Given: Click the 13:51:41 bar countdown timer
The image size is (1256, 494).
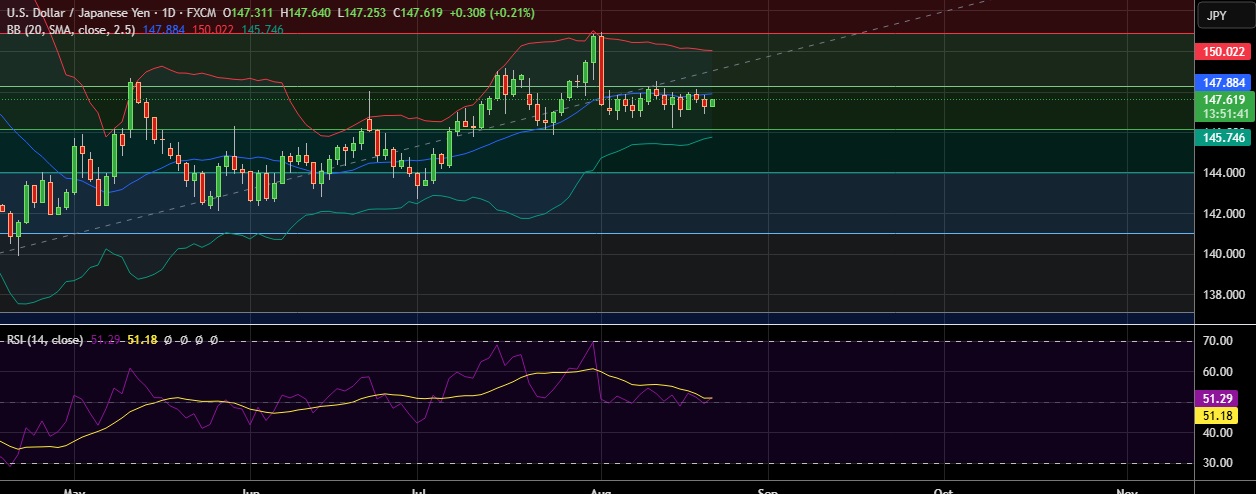Looking at the screenshot, I should tap(1224, 113).
